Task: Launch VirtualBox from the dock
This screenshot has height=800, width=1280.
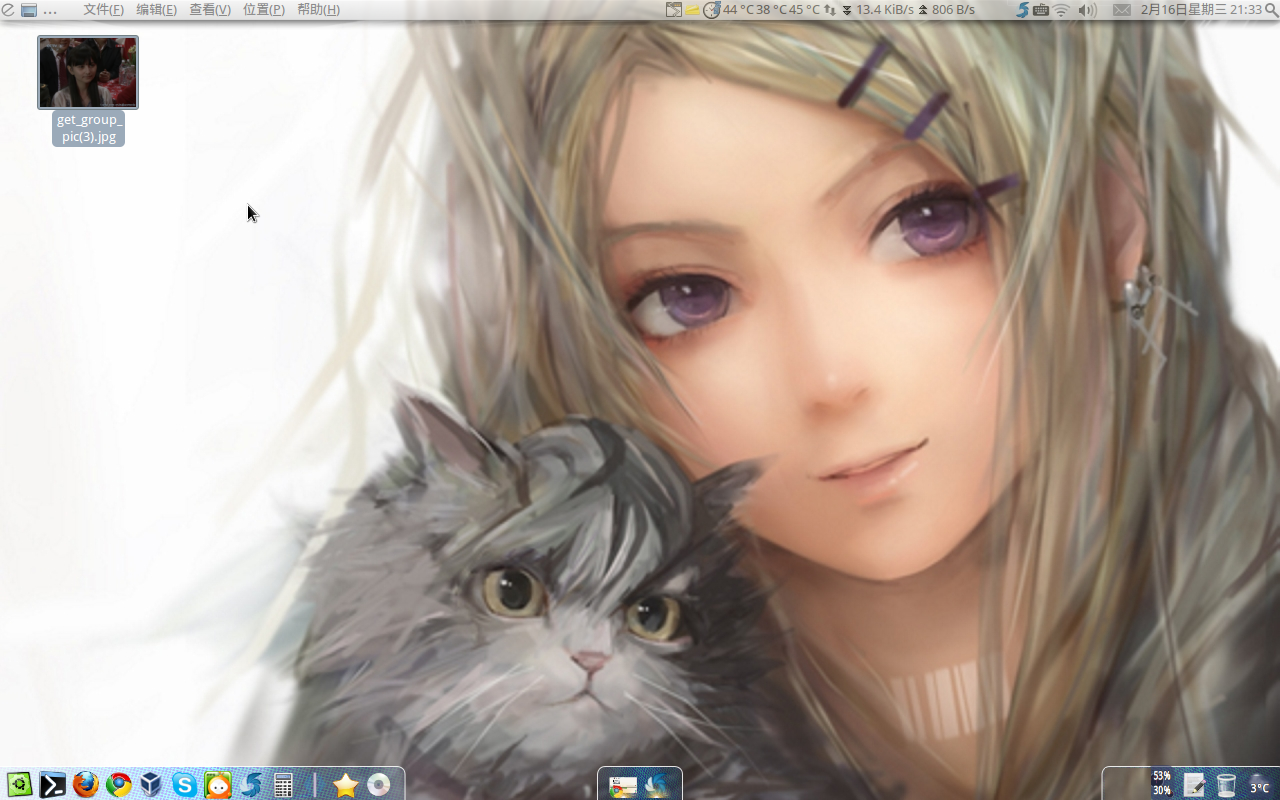Action: pyautogui.click(x=151, y=785)
